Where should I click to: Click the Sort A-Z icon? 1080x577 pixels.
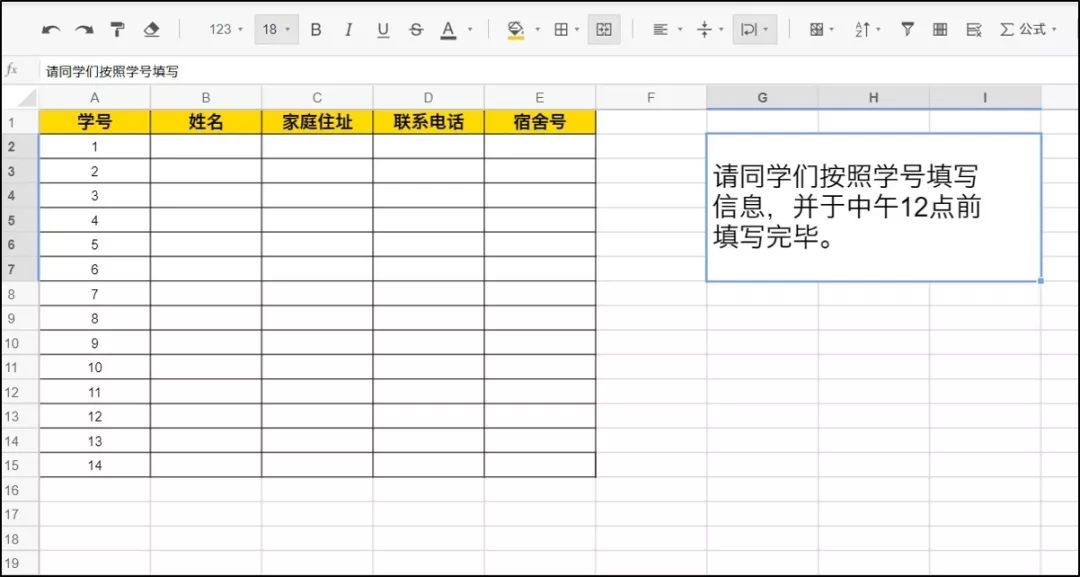point(862,30)
